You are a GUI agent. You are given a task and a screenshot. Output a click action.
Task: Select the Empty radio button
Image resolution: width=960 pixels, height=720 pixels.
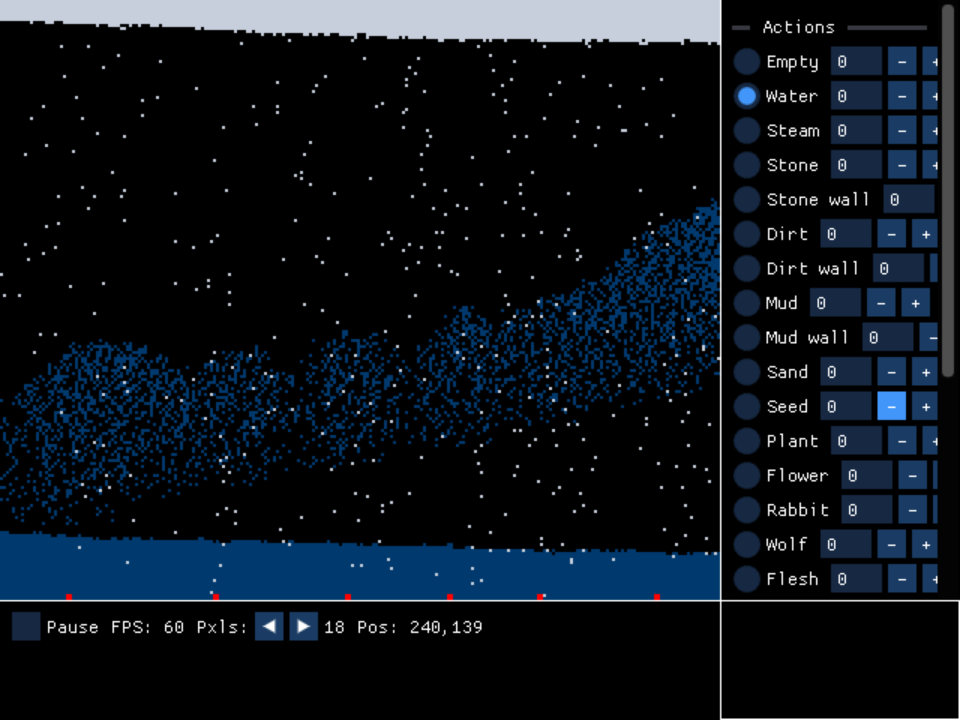746,62
